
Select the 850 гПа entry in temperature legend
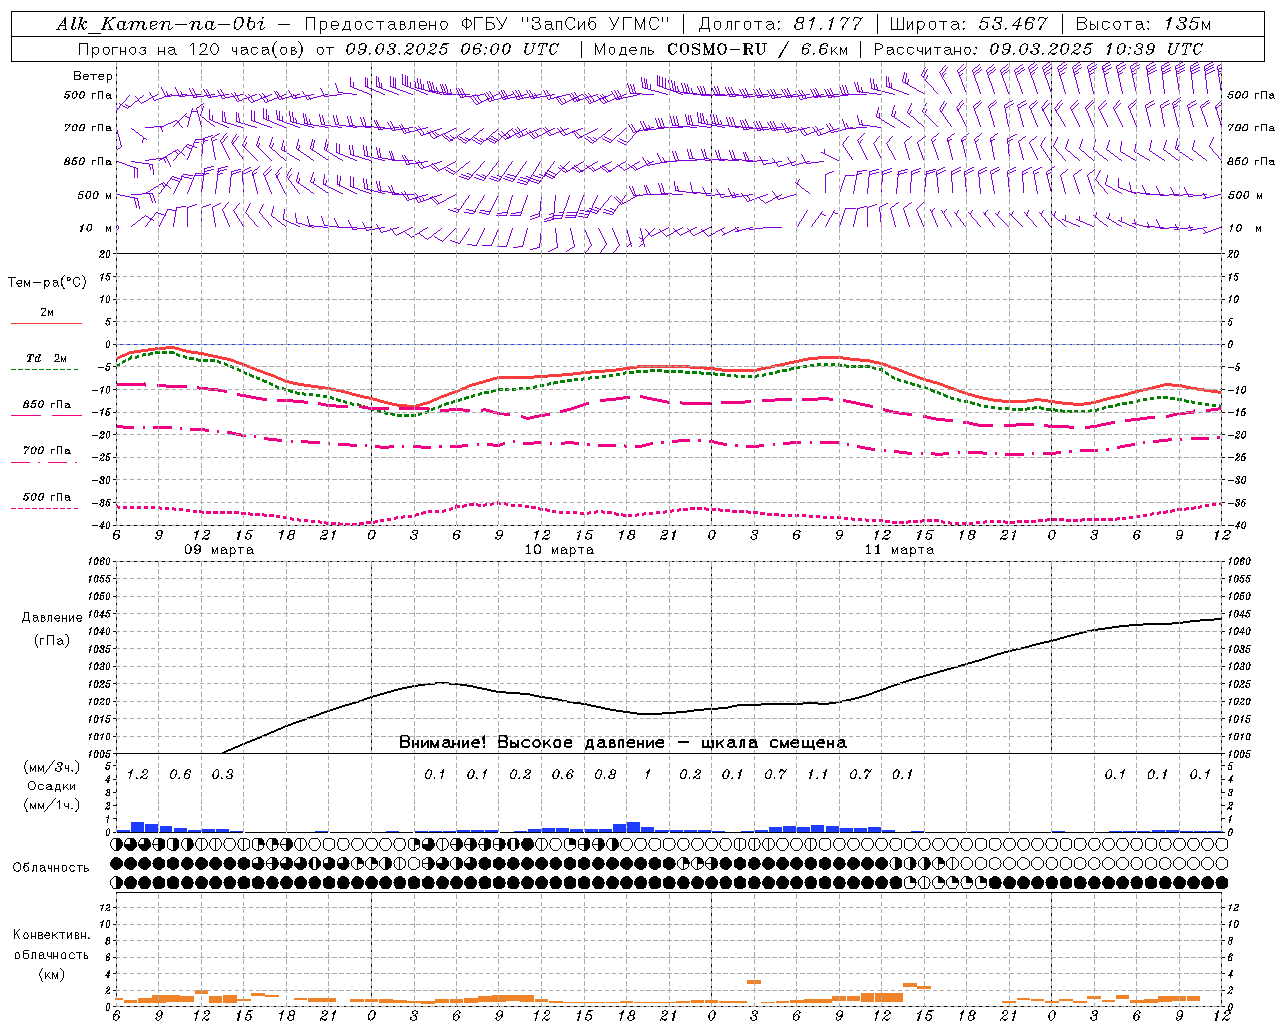click(46, 405)
